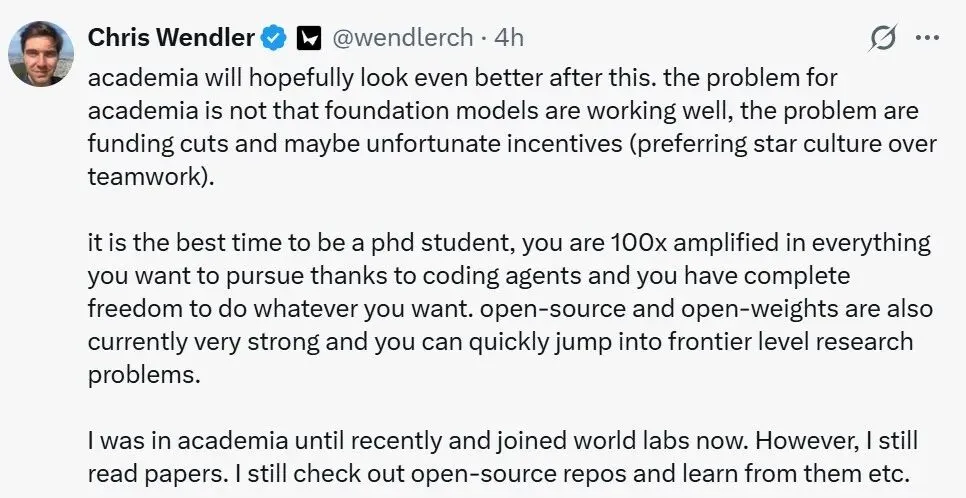
Task: Open the black affiliation badge icon
Action: pos(310,39)
